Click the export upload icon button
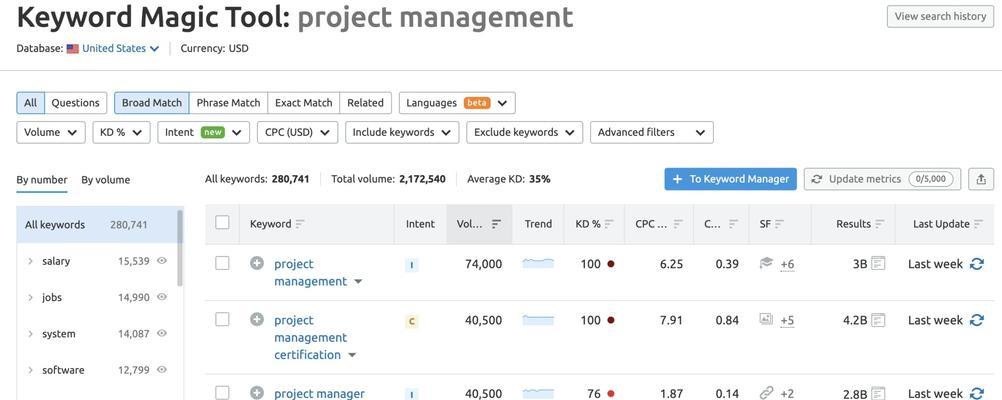 click(981, 180)
